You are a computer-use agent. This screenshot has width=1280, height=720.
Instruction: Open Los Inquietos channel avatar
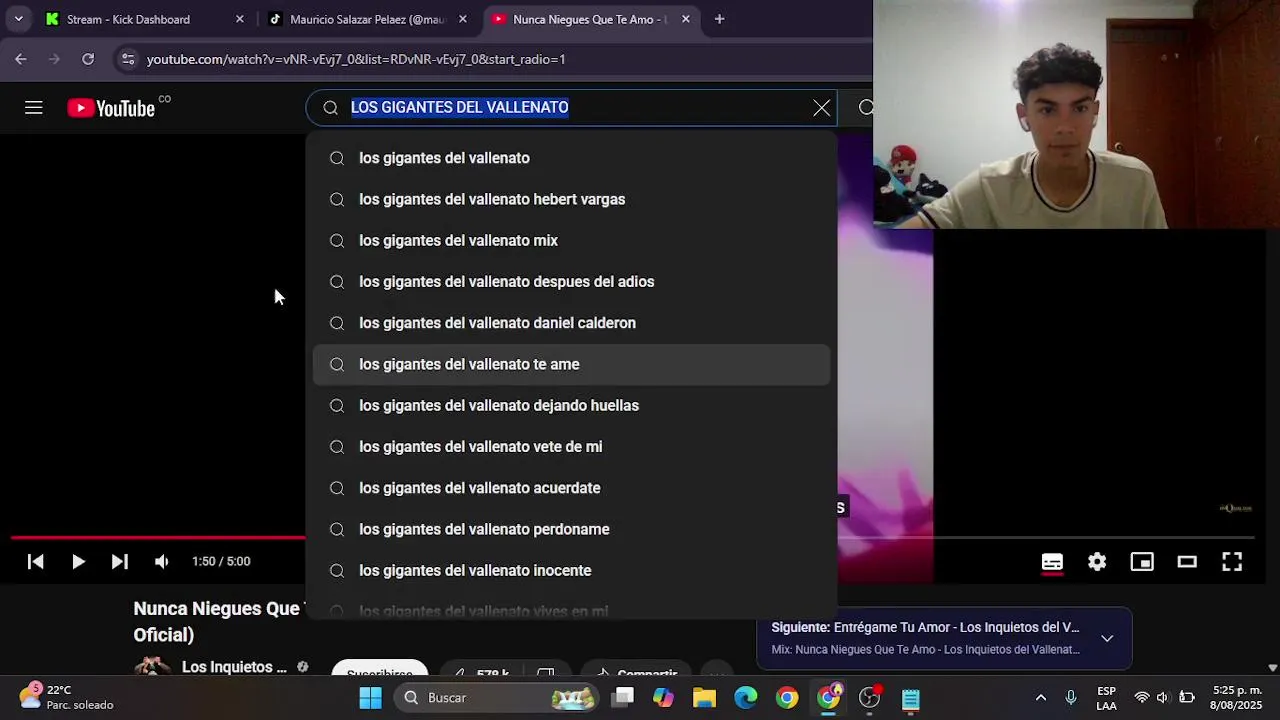pos(152,667)
